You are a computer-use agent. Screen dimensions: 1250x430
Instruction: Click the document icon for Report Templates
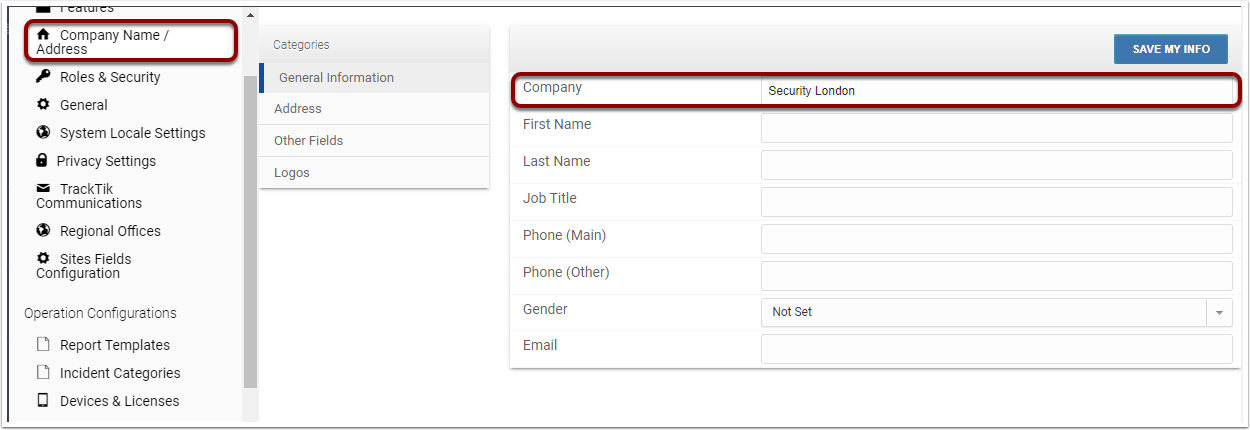43,344
